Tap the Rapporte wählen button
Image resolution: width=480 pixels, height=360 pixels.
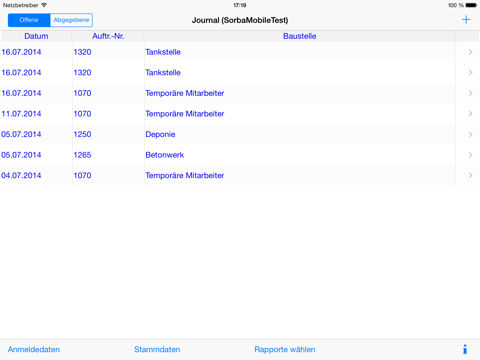[285, 349]
